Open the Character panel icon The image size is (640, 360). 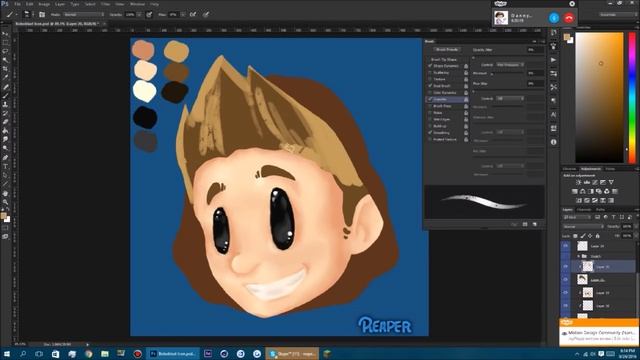click(x=553, y=115)
